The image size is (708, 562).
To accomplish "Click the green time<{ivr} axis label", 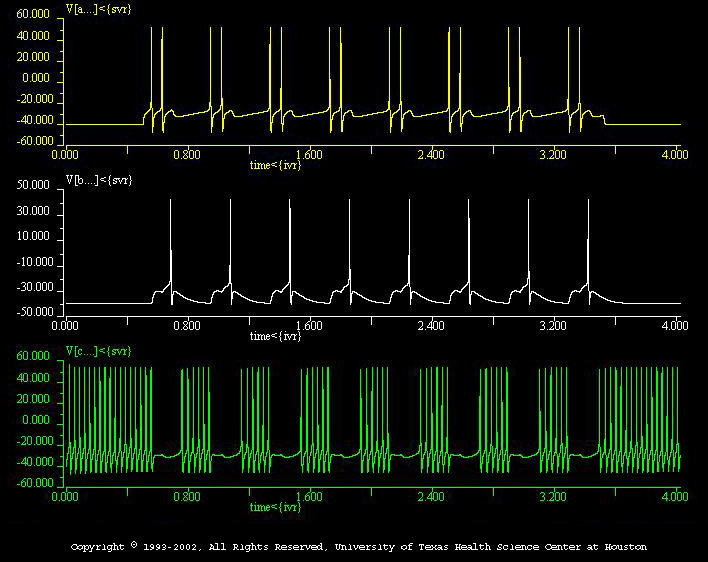I will 280,507.
